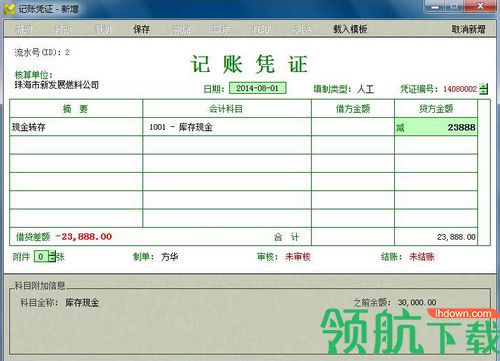
Task: Close the 记账凭证 window
Action: pyautogui.click(x=480, y=6)
